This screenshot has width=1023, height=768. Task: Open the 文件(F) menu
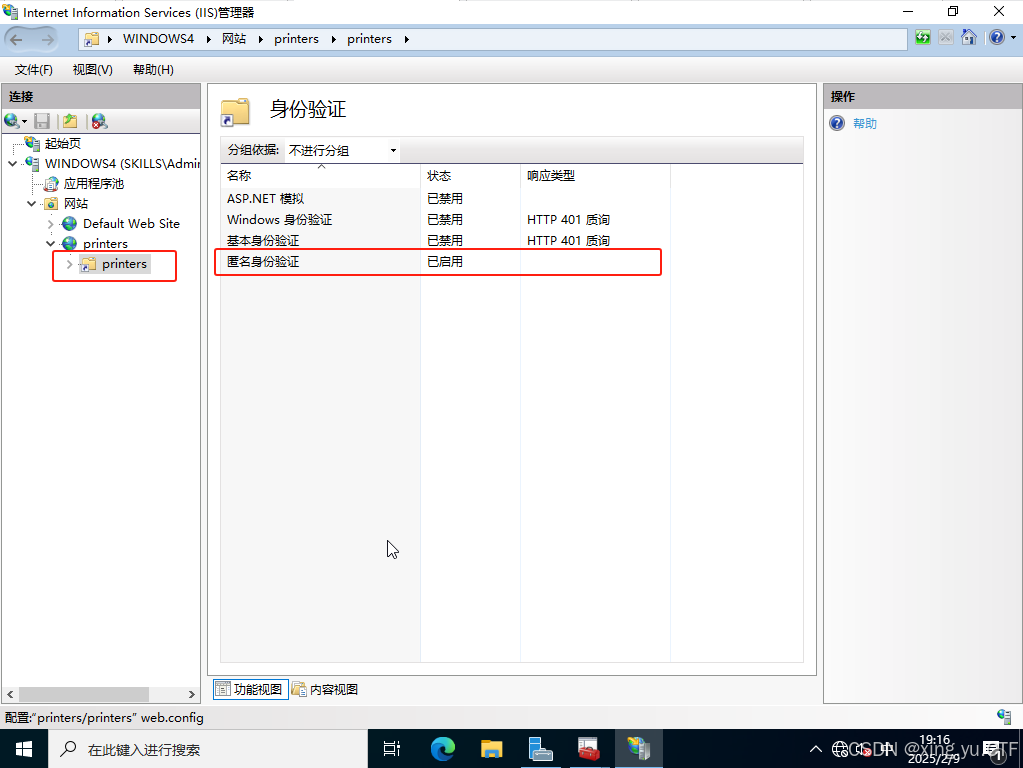[34, 70]
